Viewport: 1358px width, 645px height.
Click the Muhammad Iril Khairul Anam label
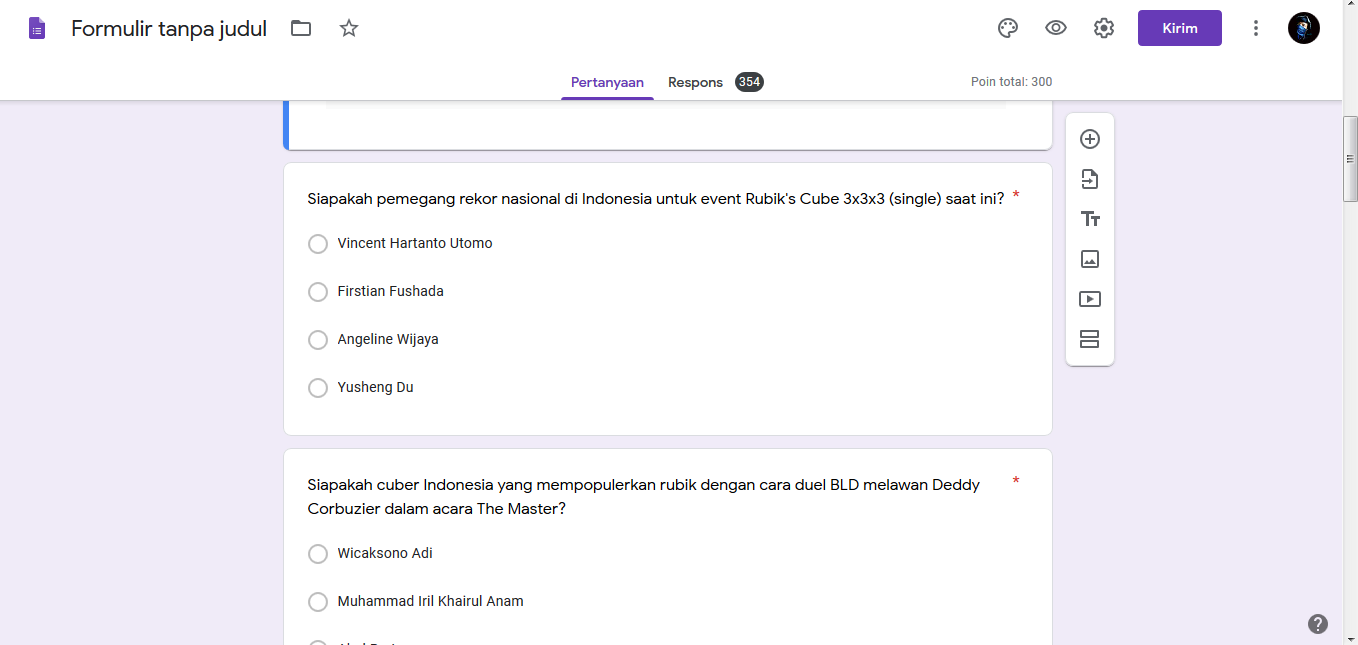(x=431, y=601)
